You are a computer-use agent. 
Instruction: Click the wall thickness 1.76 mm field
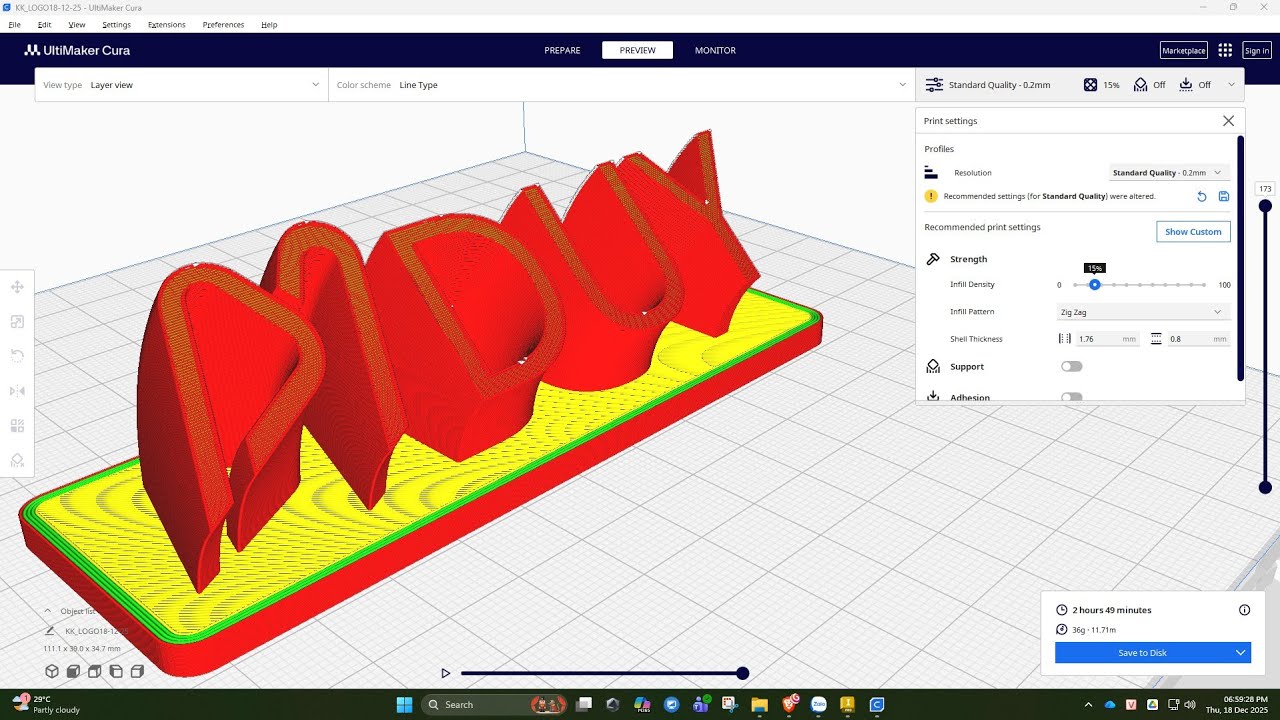point(1107,339)
